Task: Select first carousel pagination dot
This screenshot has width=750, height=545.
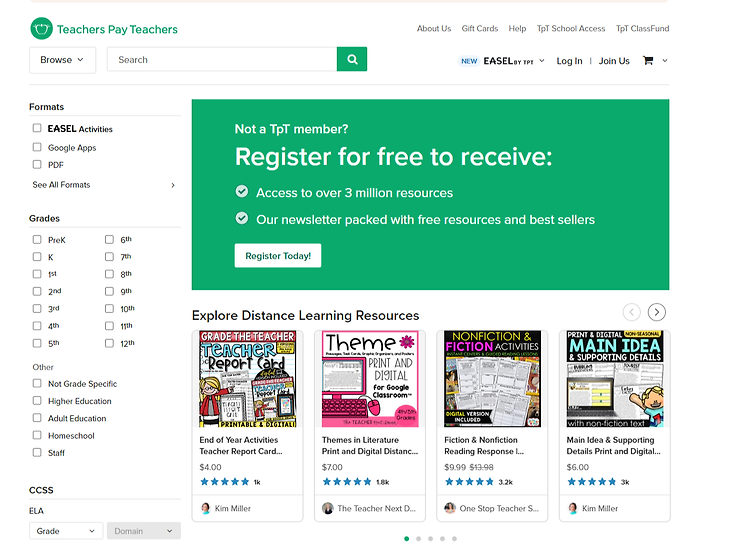Action: click(x=407, y=539)
